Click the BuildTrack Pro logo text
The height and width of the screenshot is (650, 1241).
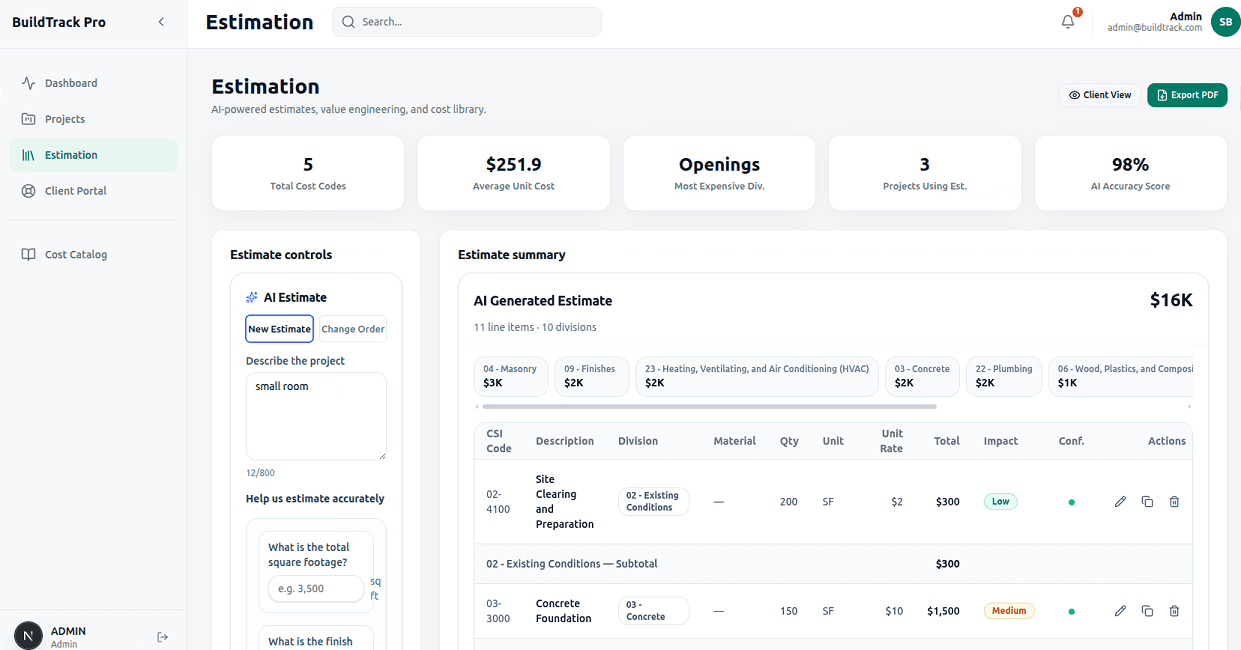point(59,22)
